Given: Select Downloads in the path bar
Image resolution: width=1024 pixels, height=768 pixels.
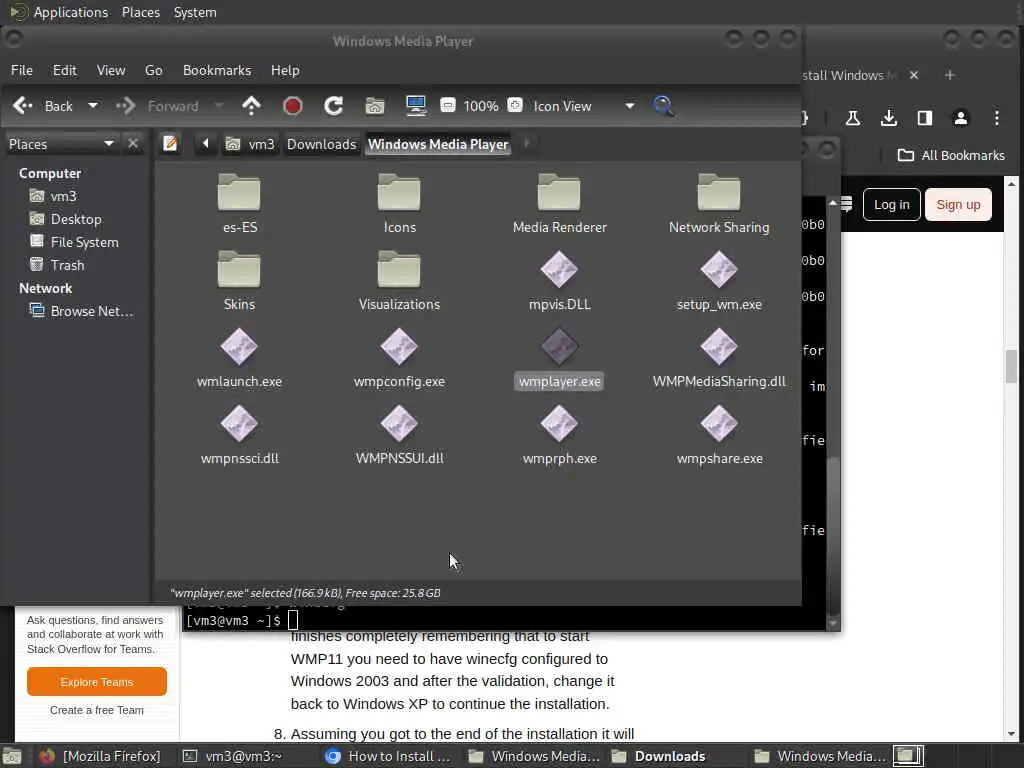Looking at the screenshot, I should tap(322, 144).
